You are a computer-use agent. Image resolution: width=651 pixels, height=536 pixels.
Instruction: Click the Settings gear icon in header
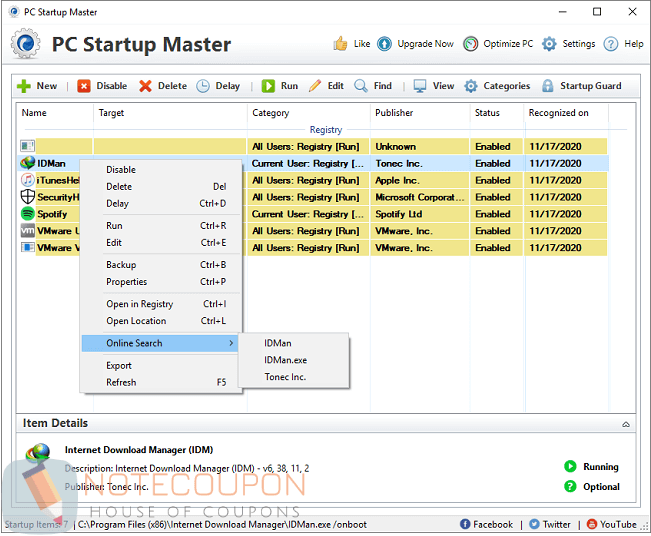tap(549, 44)
